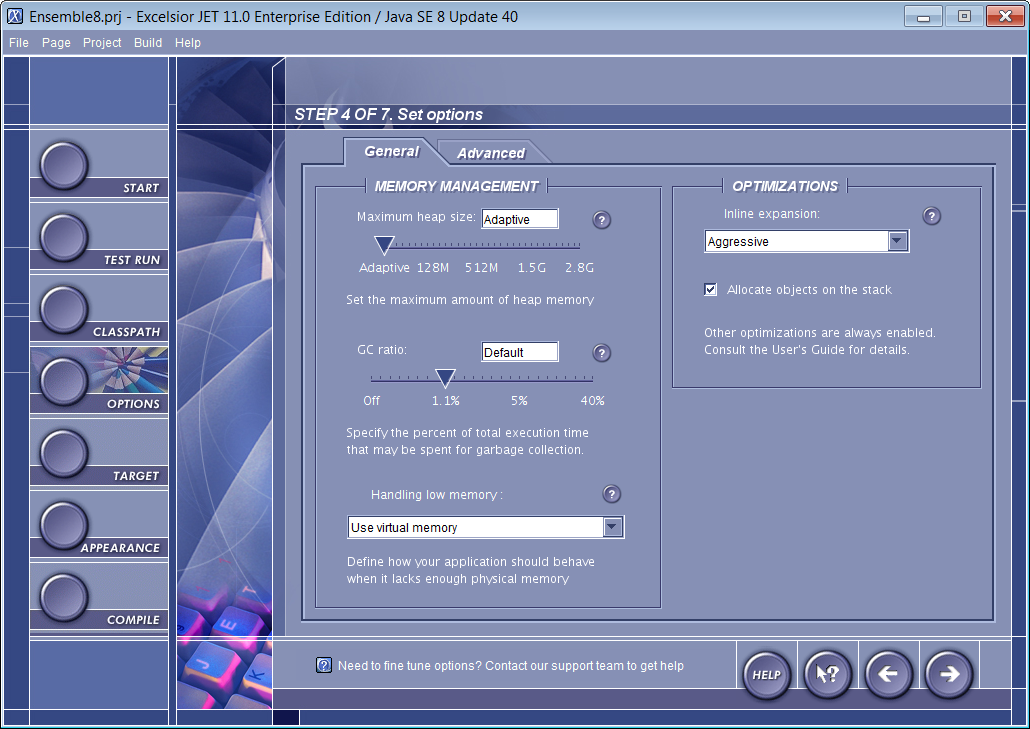1030x729 pixels.
Task: Click the previous page arrow button
Action: pyautogui.click(x=888, y=675)
